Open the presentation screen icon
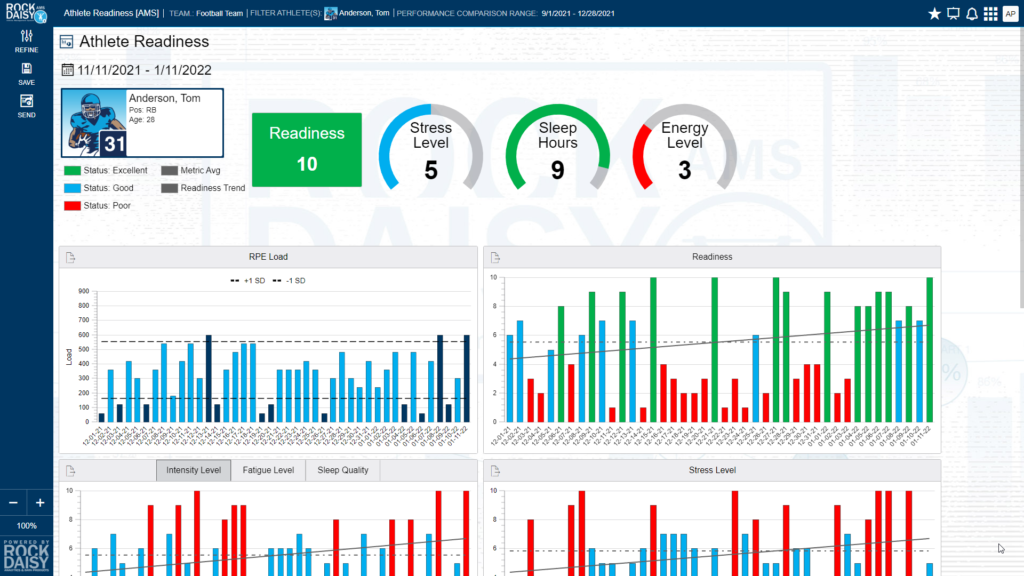Image resolution: width=1024 pixels, height=576 pixels. pos(953,14)
